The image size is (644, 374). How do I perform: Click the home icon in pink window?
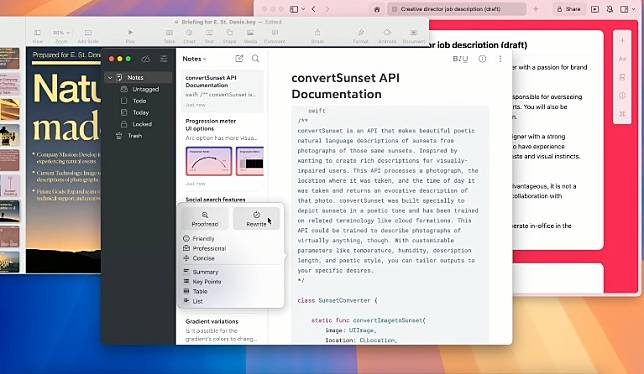tap(377, 9)
